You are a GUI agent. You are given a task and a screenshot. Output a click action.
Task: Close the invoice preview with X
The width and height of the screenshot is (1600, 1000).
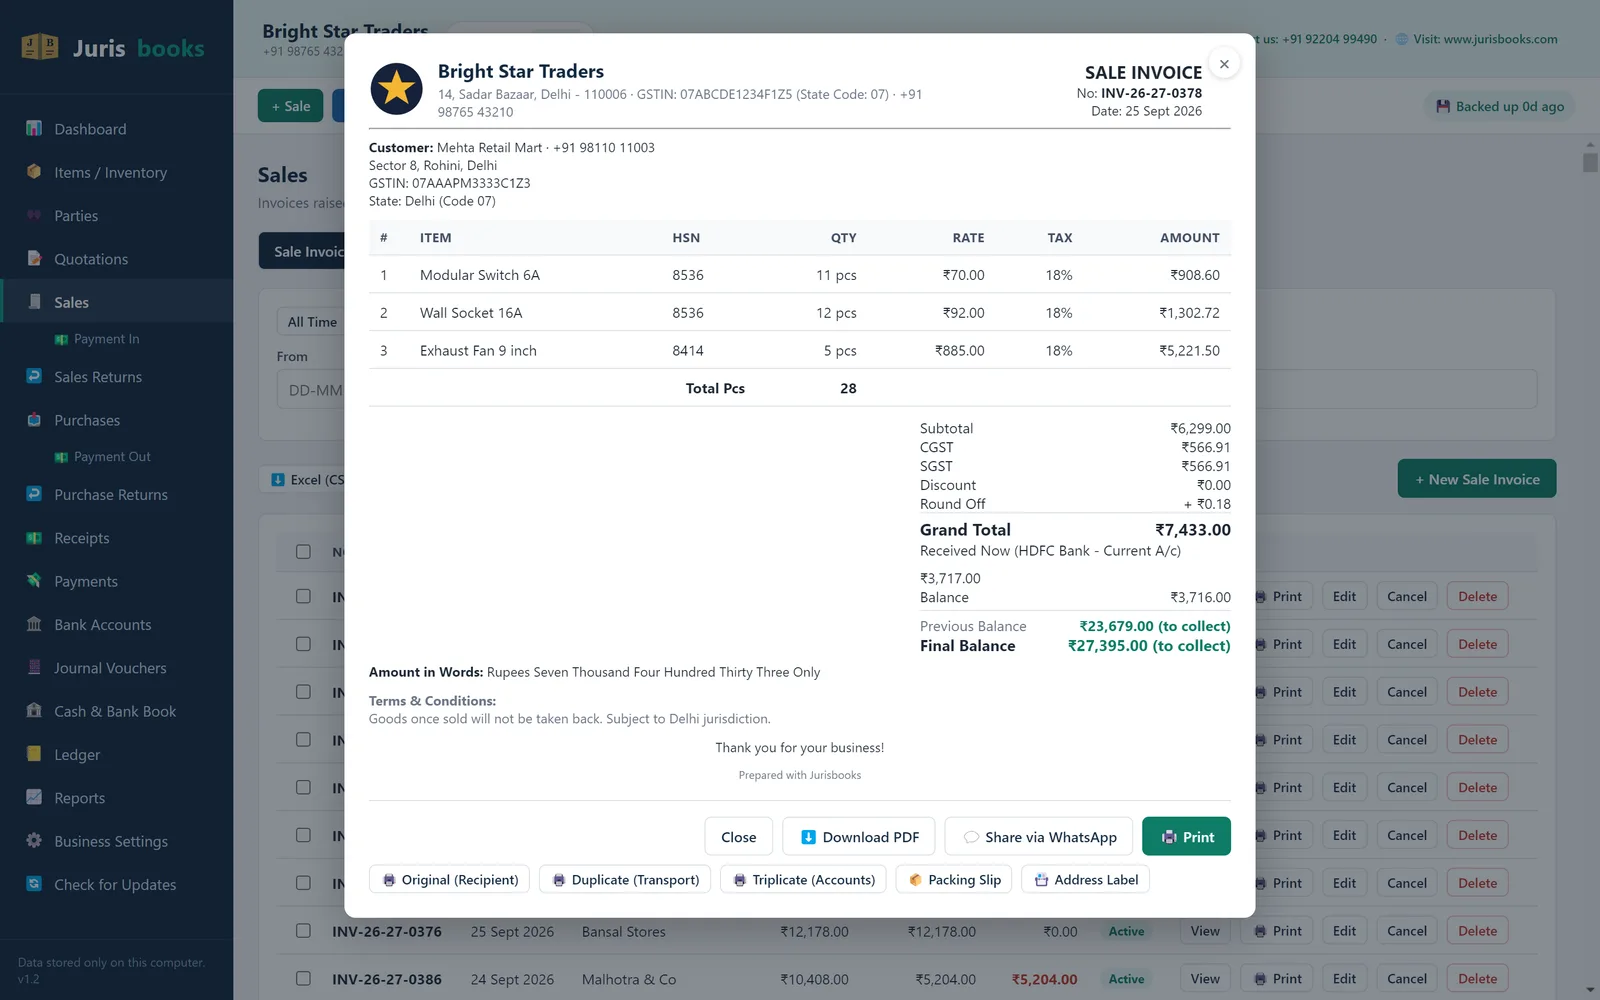pos(1224,64)
